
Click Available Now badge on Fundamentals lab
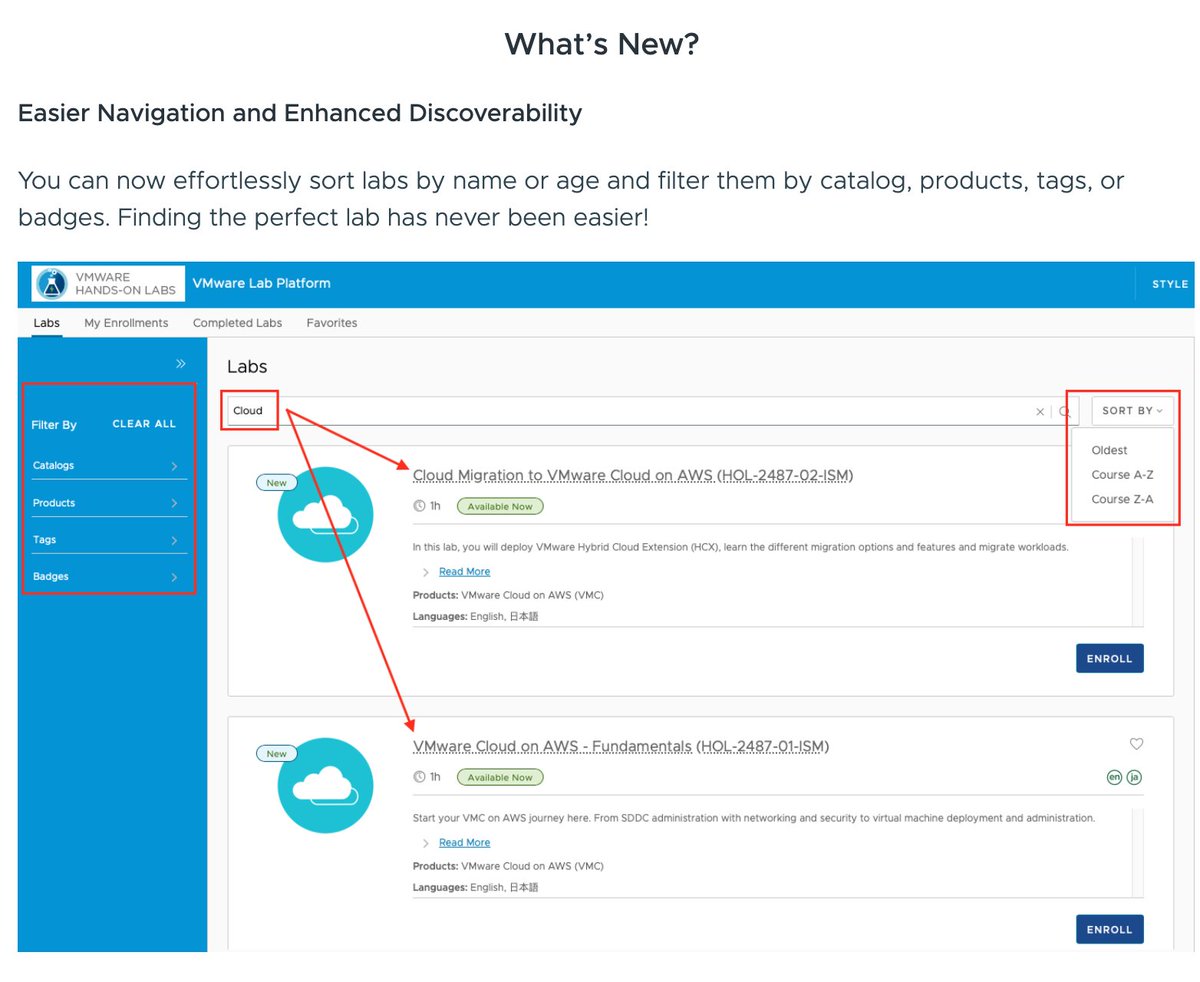(x=500, y=777)
